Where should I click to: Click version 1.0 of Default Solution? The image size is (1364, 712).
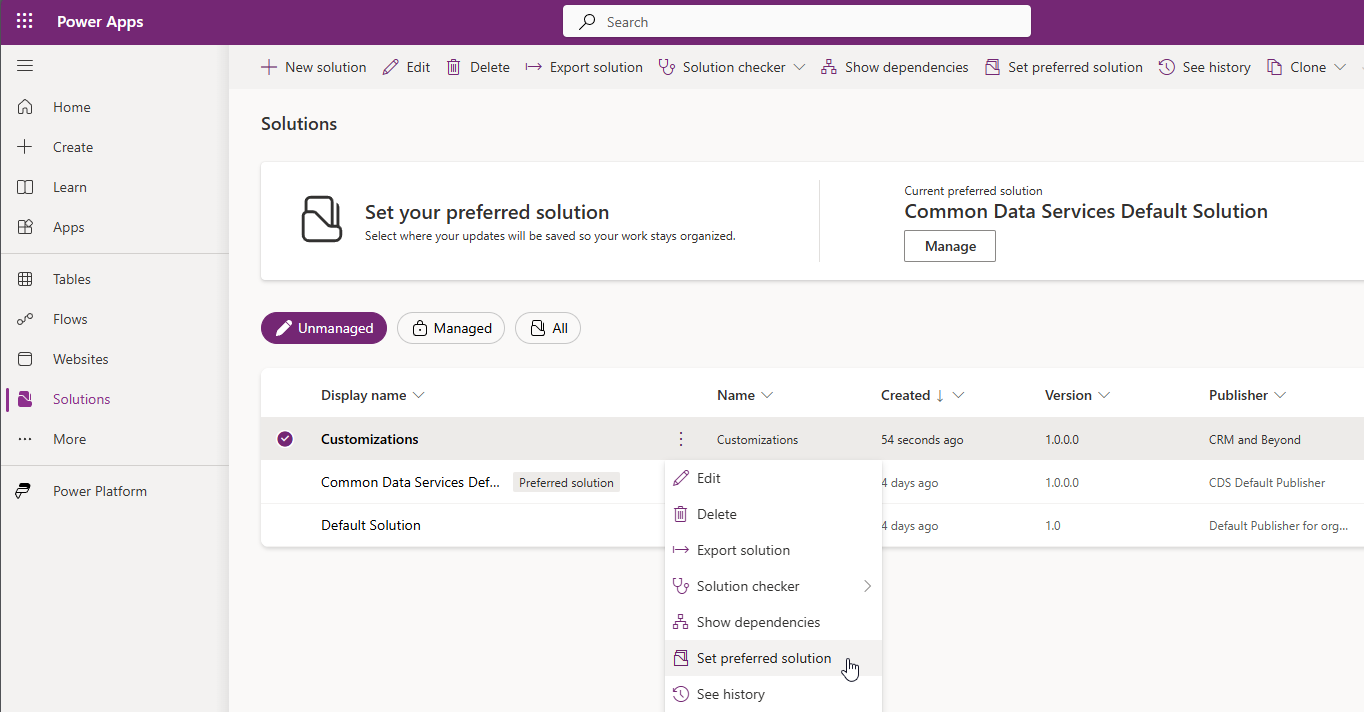(1053, 525)
